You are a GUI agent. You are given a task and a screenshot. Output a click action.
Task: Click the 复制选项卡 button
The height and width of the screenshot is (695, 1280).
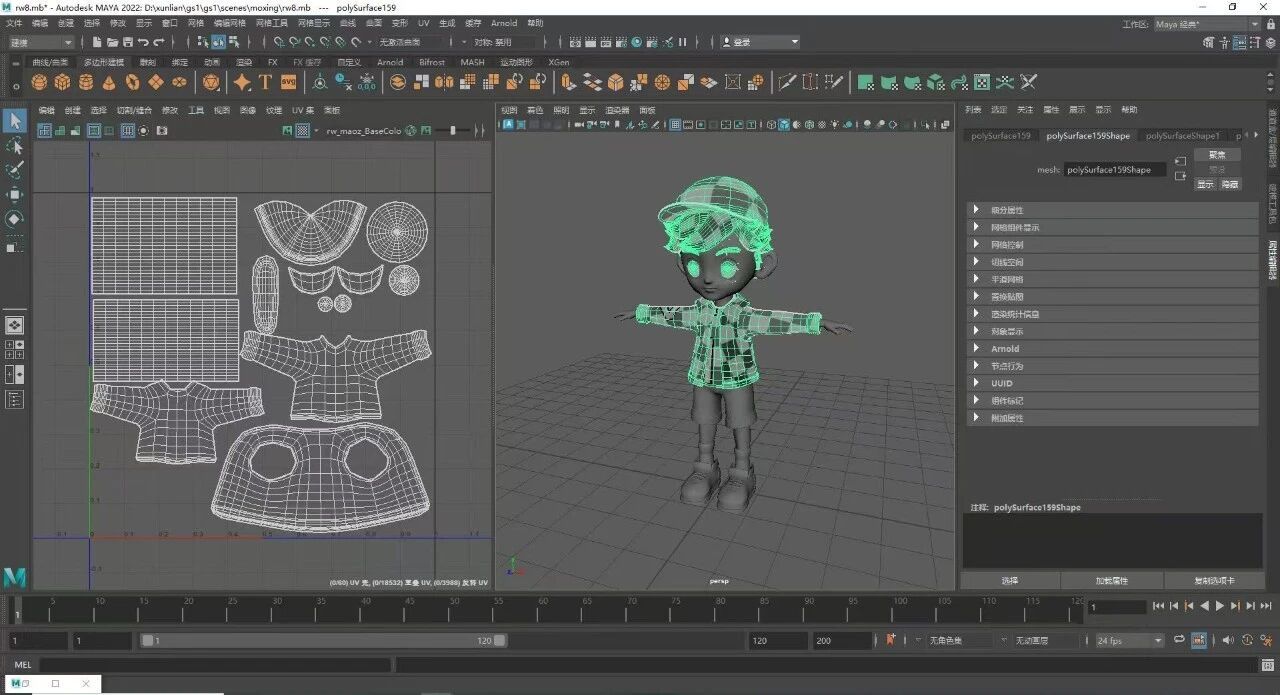[x=1214, y=580]
